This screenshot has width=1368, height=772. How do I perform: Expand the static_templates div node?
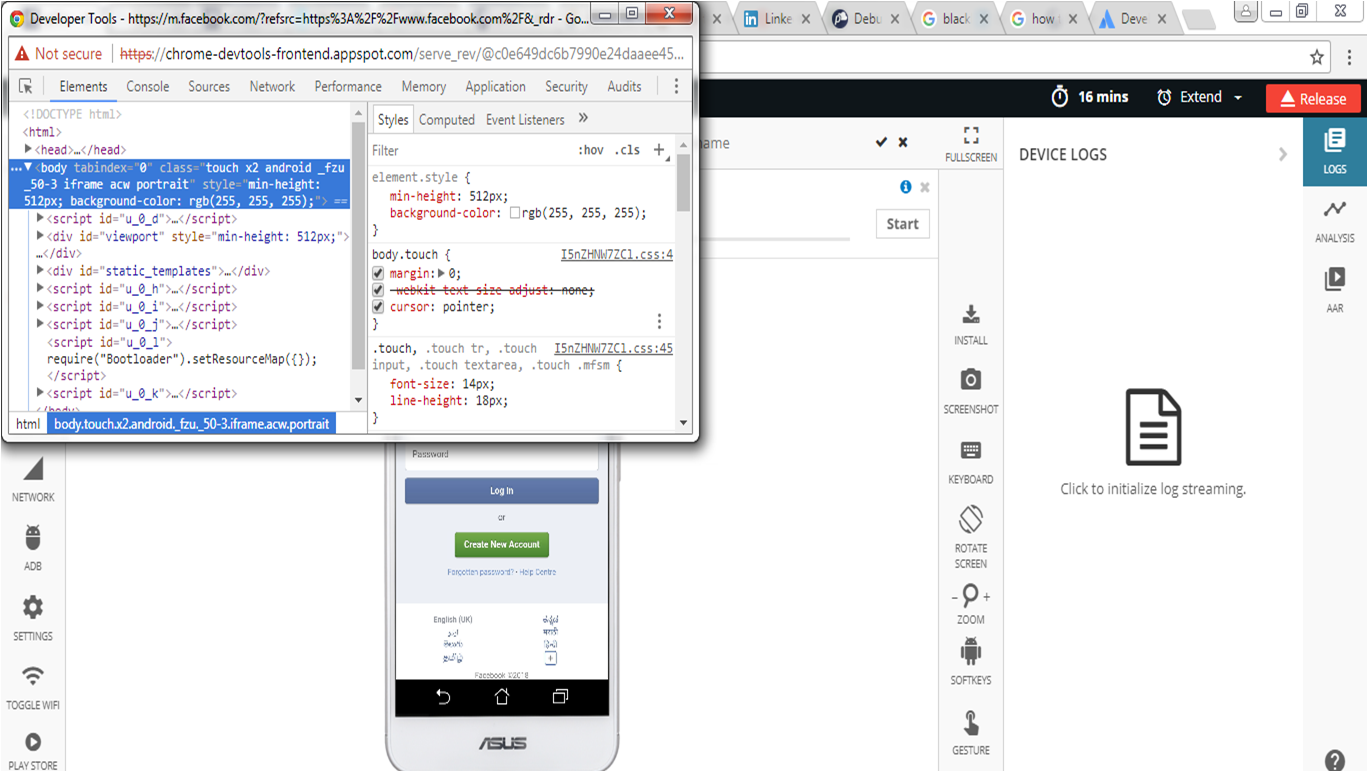40,271
